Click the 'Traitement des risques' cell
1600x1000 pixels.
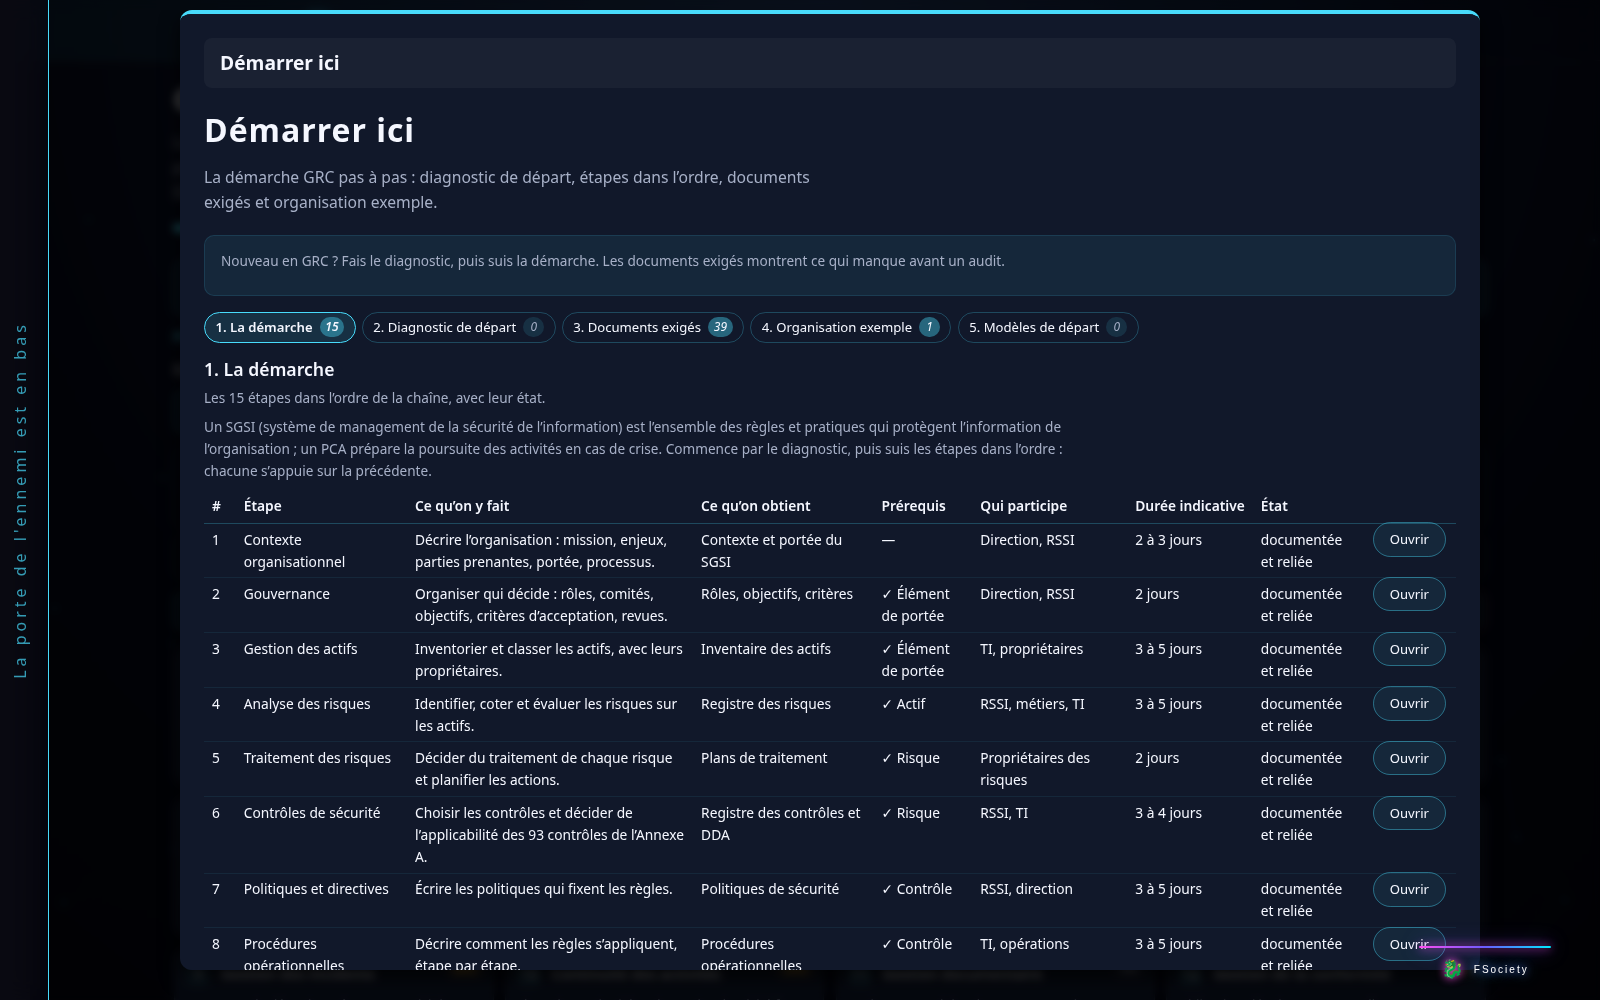tap(317, 758)
